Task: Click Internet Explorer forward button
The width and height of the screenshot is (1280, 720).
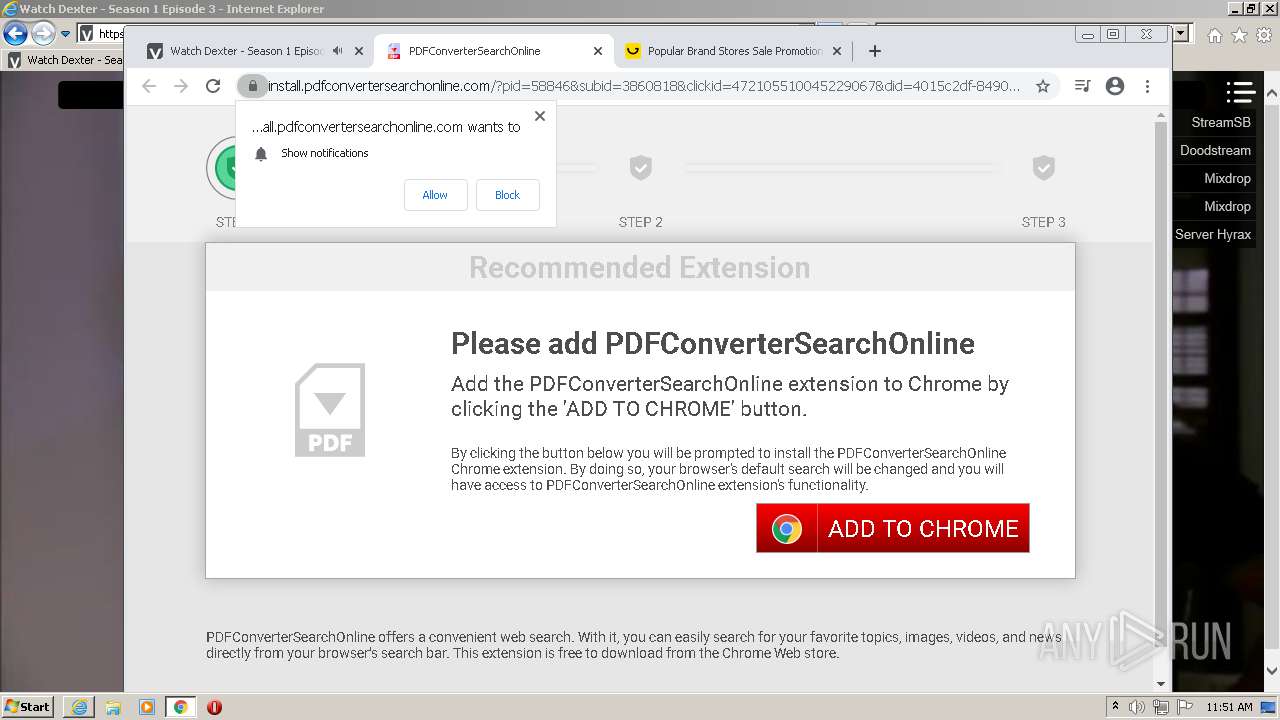Action: 43,34
